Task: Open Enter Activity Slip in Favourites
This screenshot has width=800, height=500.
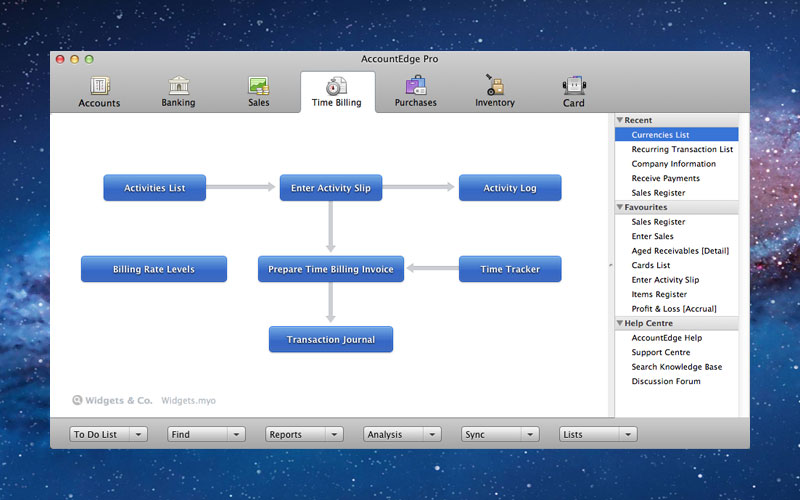Action: (x=677, y=280)
